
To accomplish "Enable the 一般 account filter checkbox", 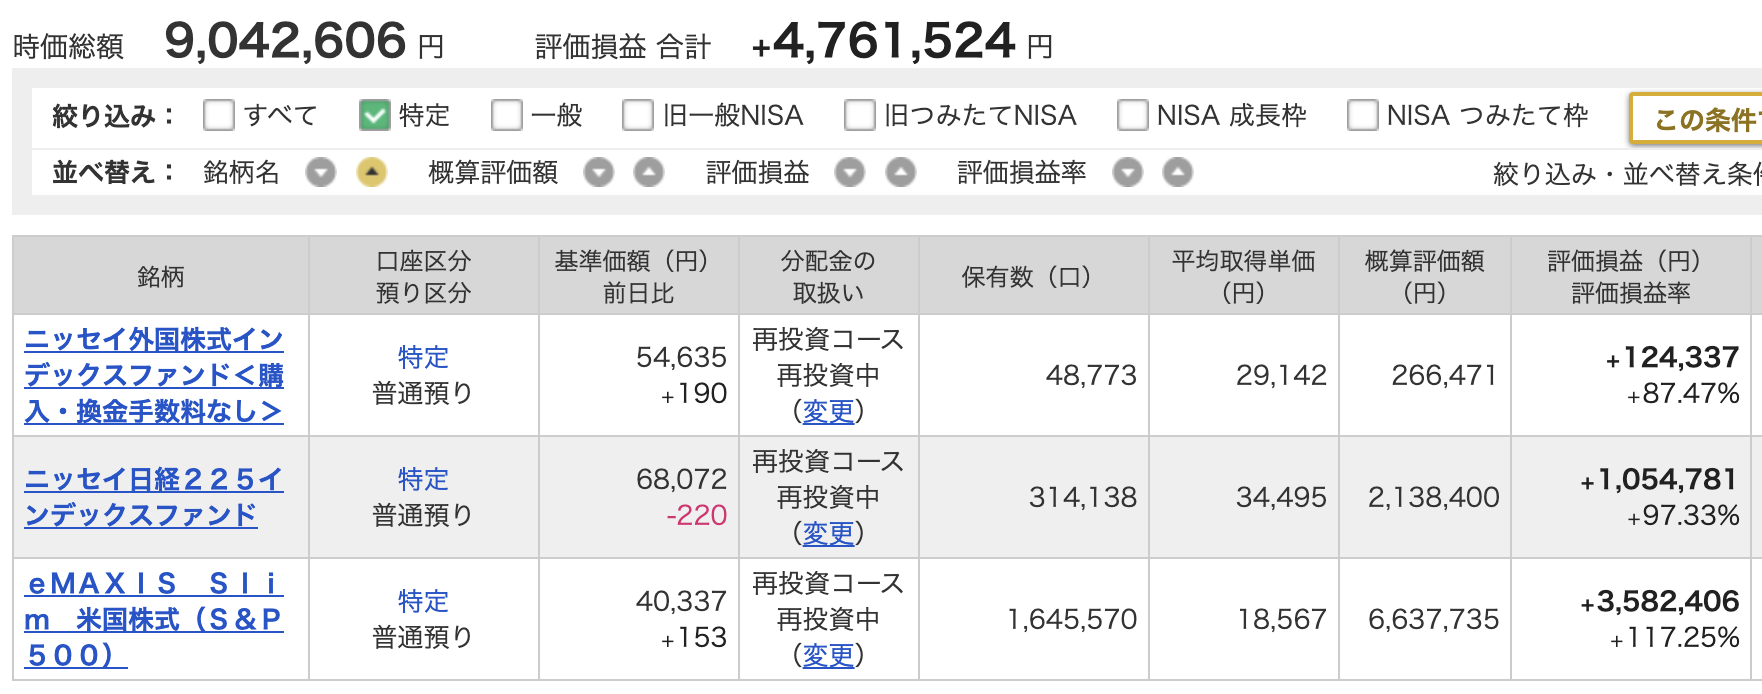I will click(506, 116).
